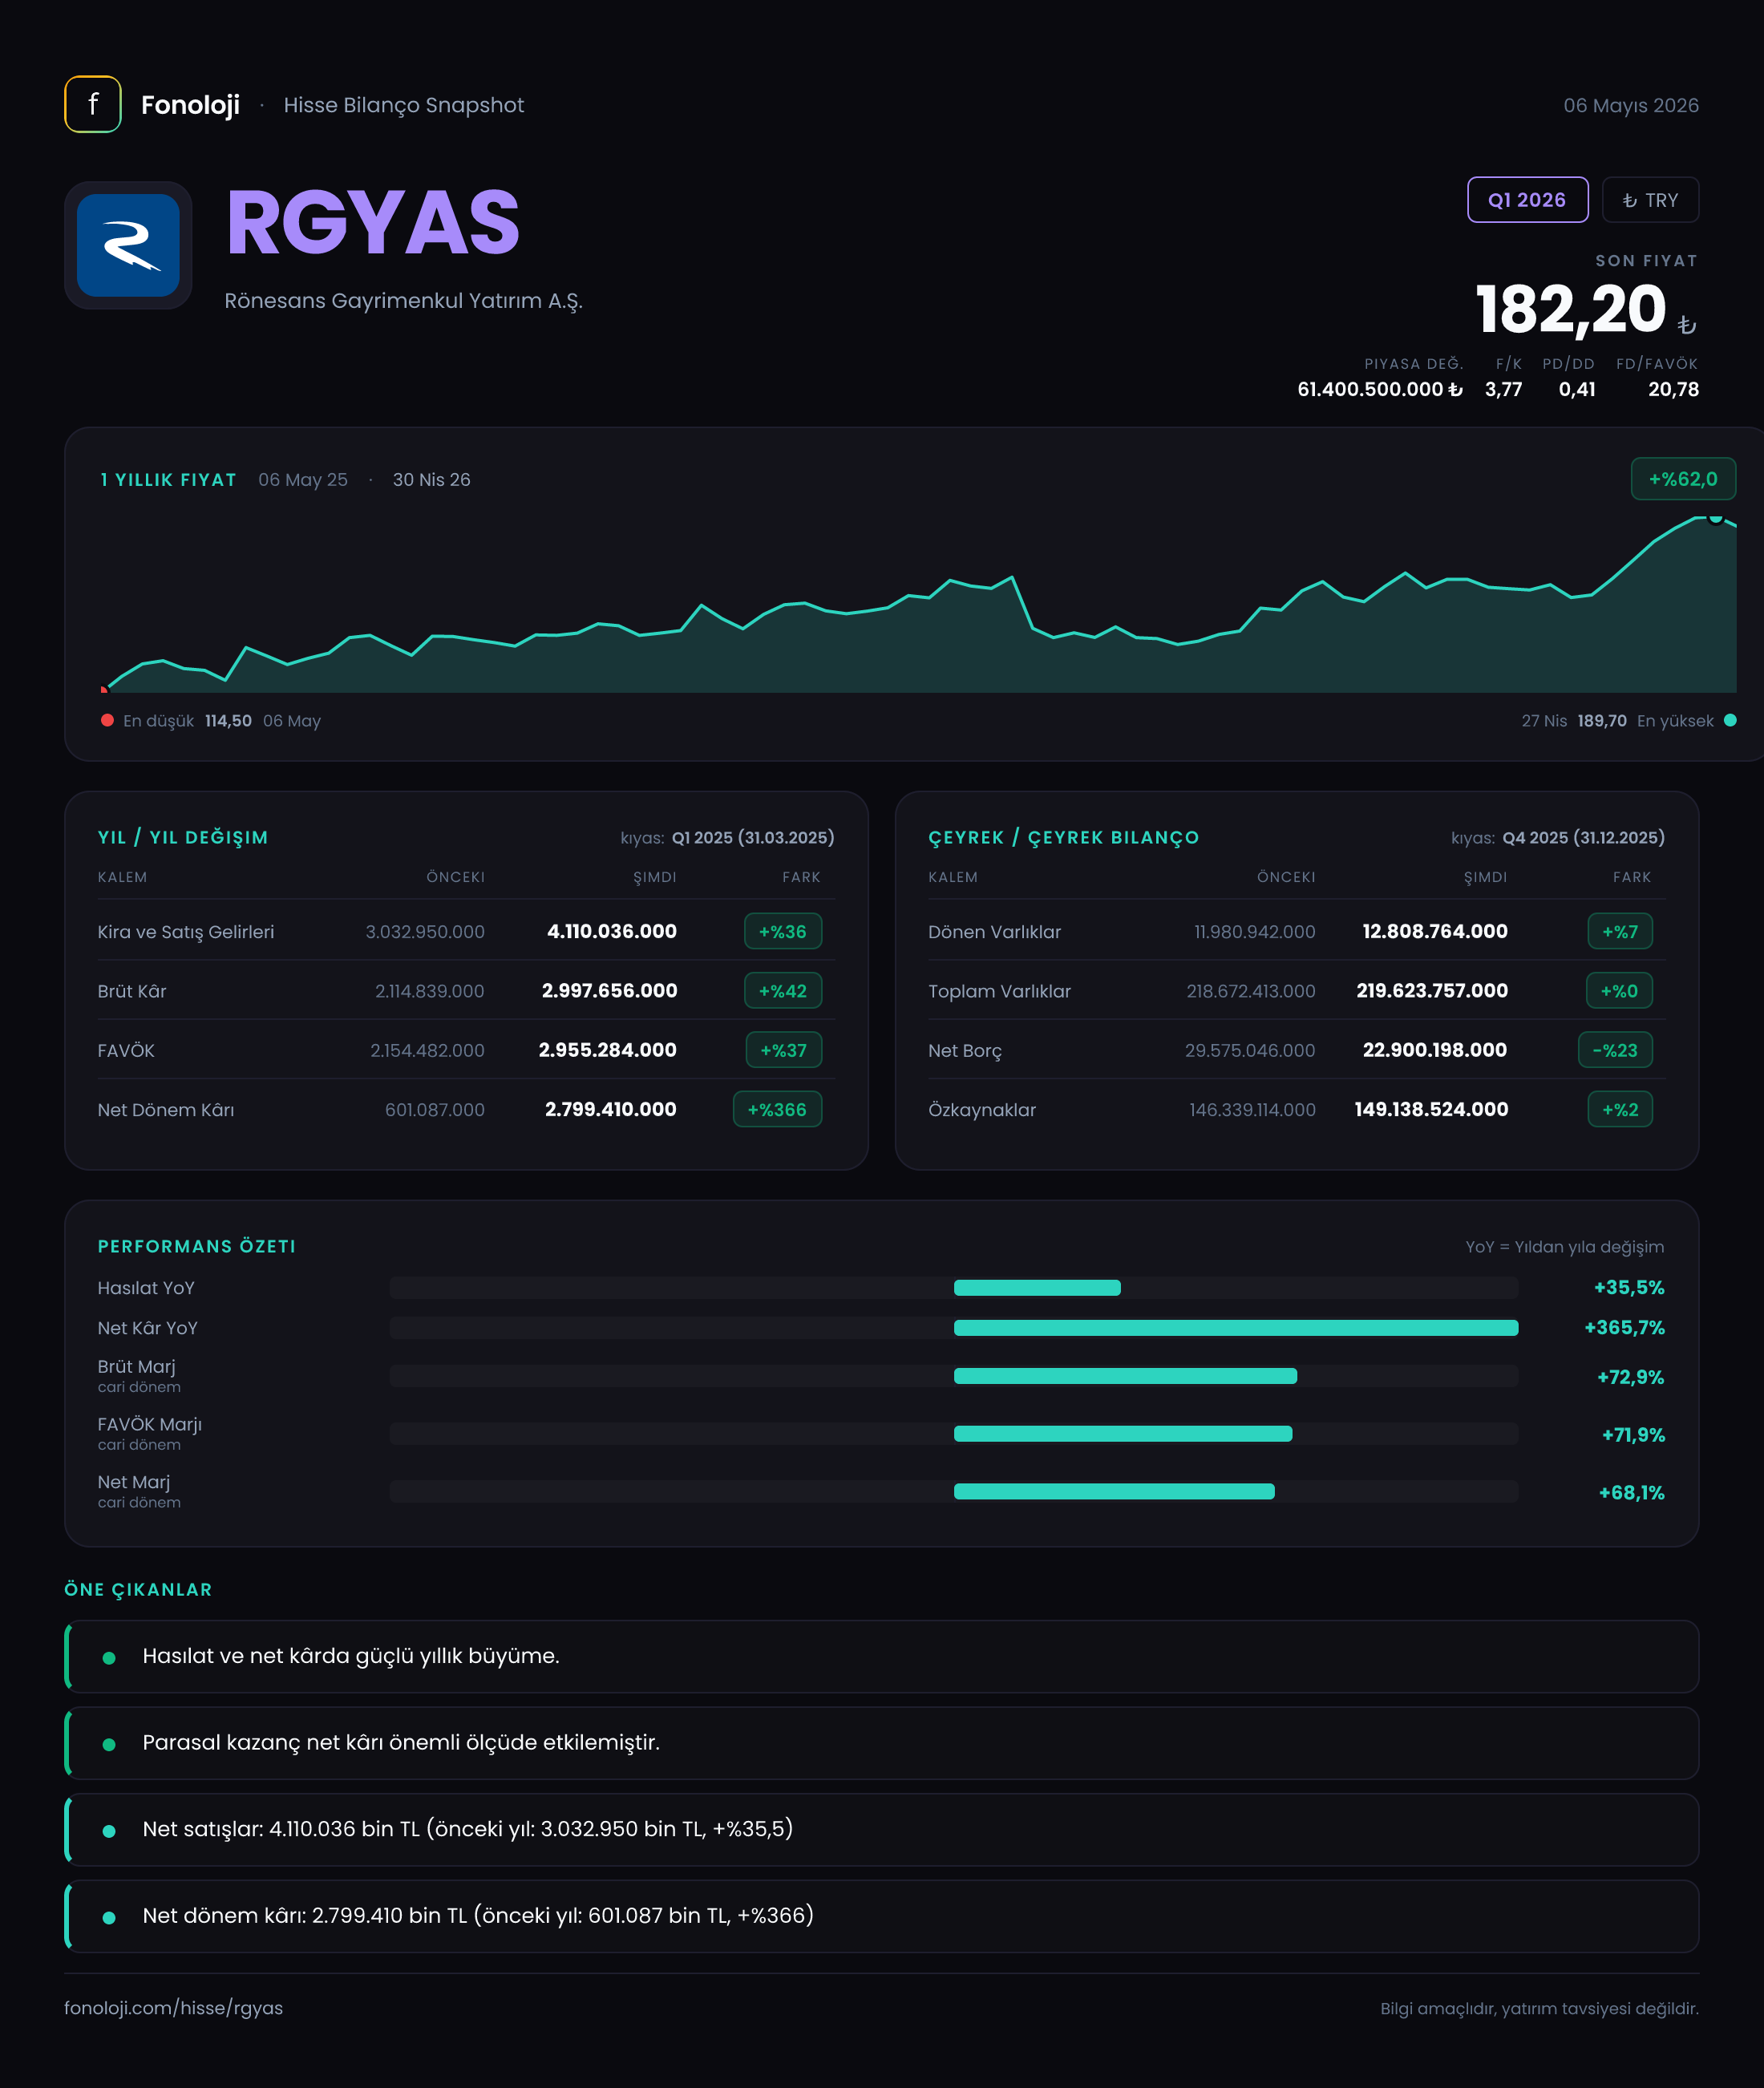Click the current FAVÖK value 2.955.284.000

(x=608, y=1050)
